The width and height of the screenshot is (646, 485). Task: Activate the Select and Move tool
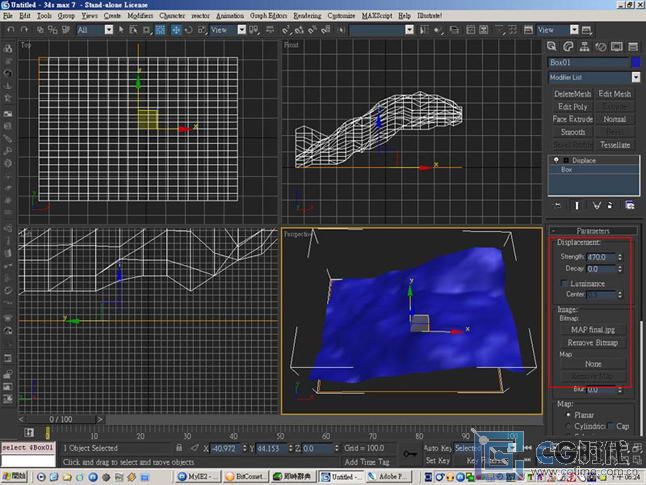tap(176, 30)
